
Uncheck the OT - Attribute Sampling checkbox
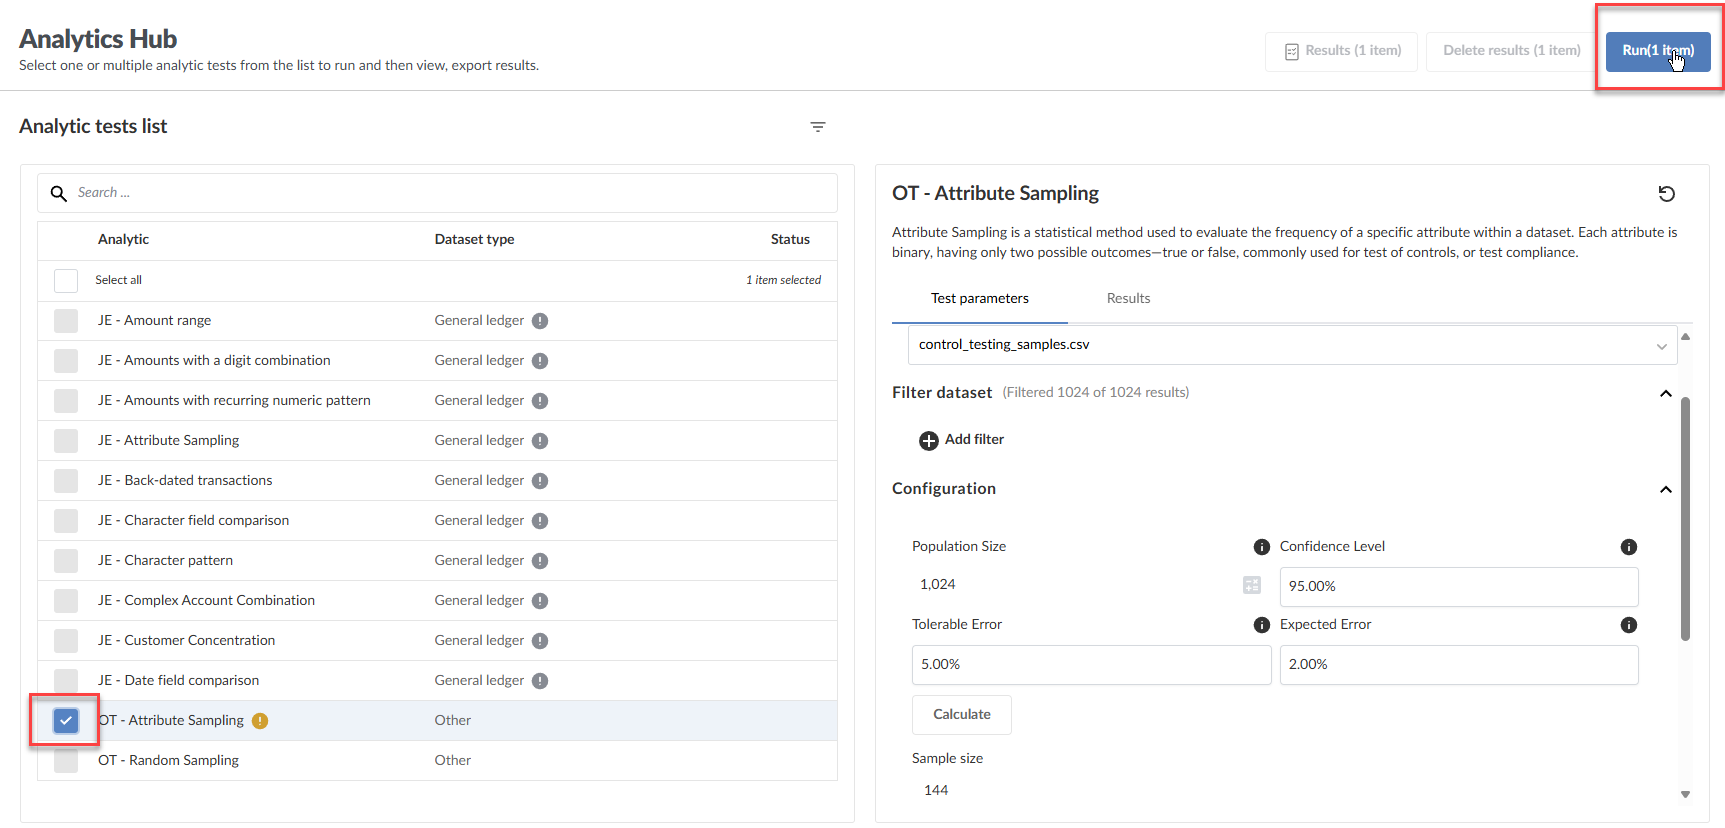click(66, 720)
